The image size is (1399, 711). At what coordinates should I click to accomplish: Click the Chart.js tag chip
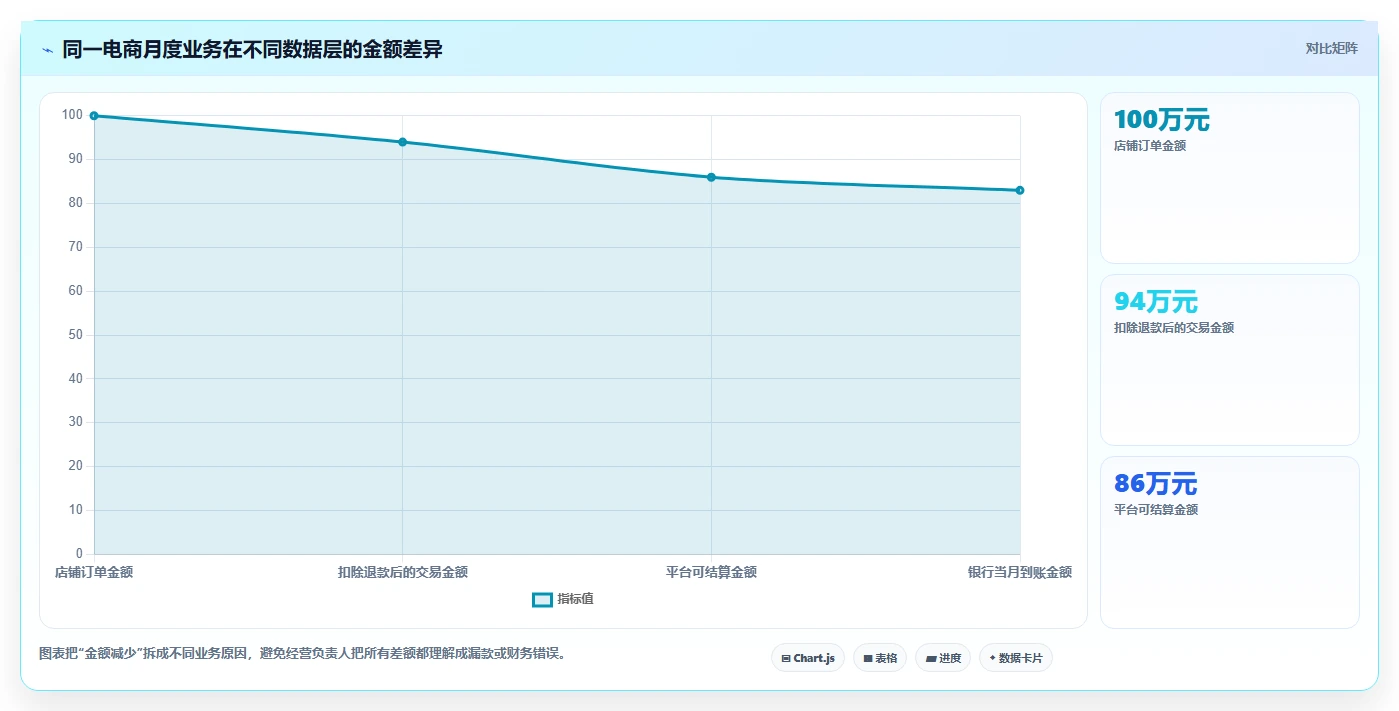808,658
